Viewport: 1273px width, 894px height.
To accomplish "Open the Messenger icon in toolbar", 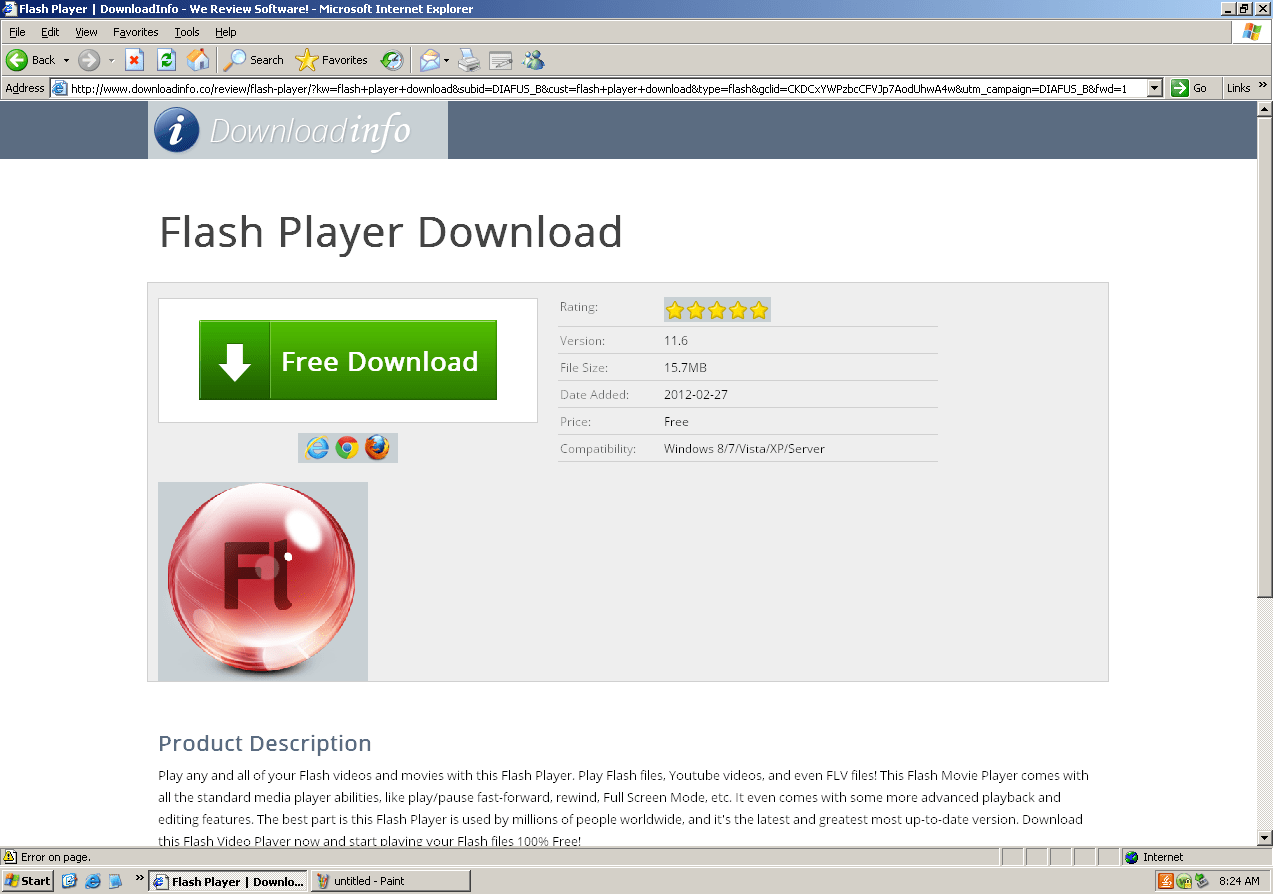I will click(533, 60).
